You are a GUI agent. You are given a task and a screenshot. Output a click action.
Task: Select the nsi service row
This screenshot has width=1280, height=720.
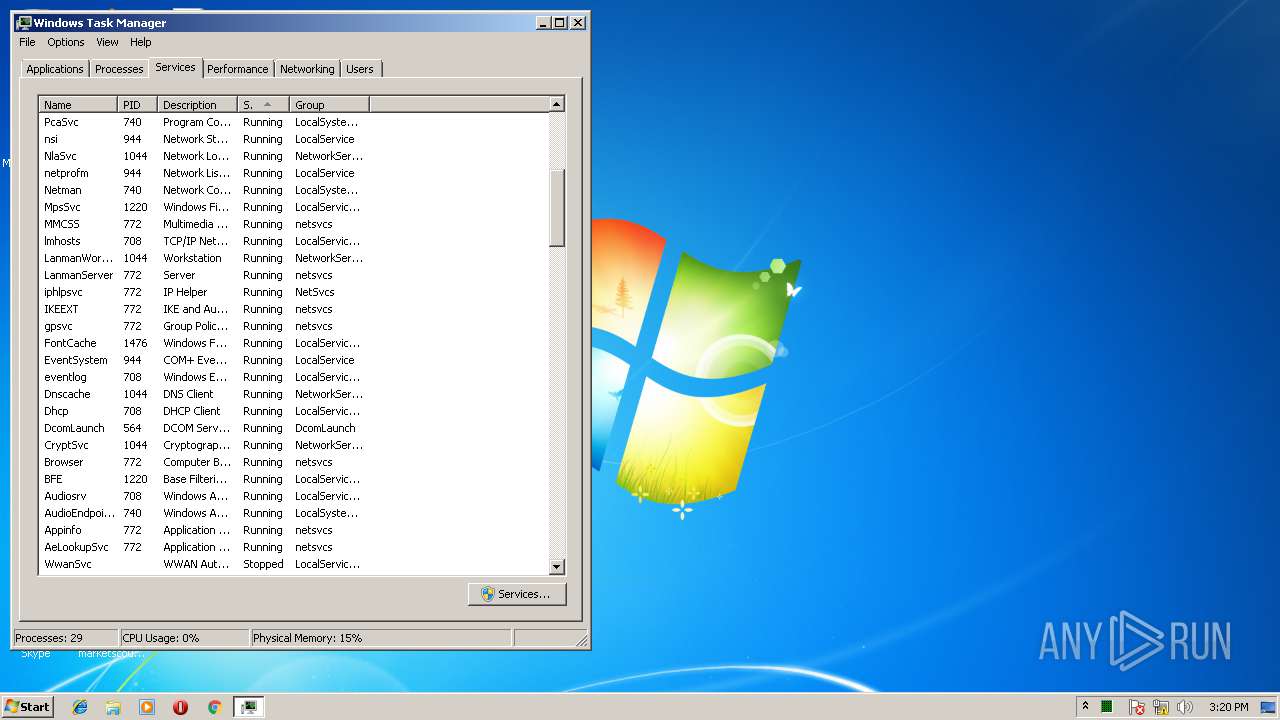294,139
